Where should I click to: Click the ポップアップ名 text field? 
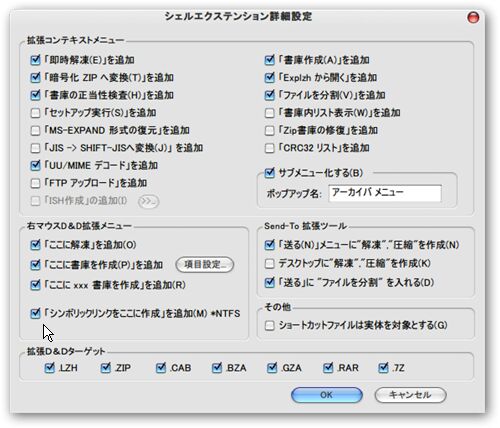click(385, 193)
